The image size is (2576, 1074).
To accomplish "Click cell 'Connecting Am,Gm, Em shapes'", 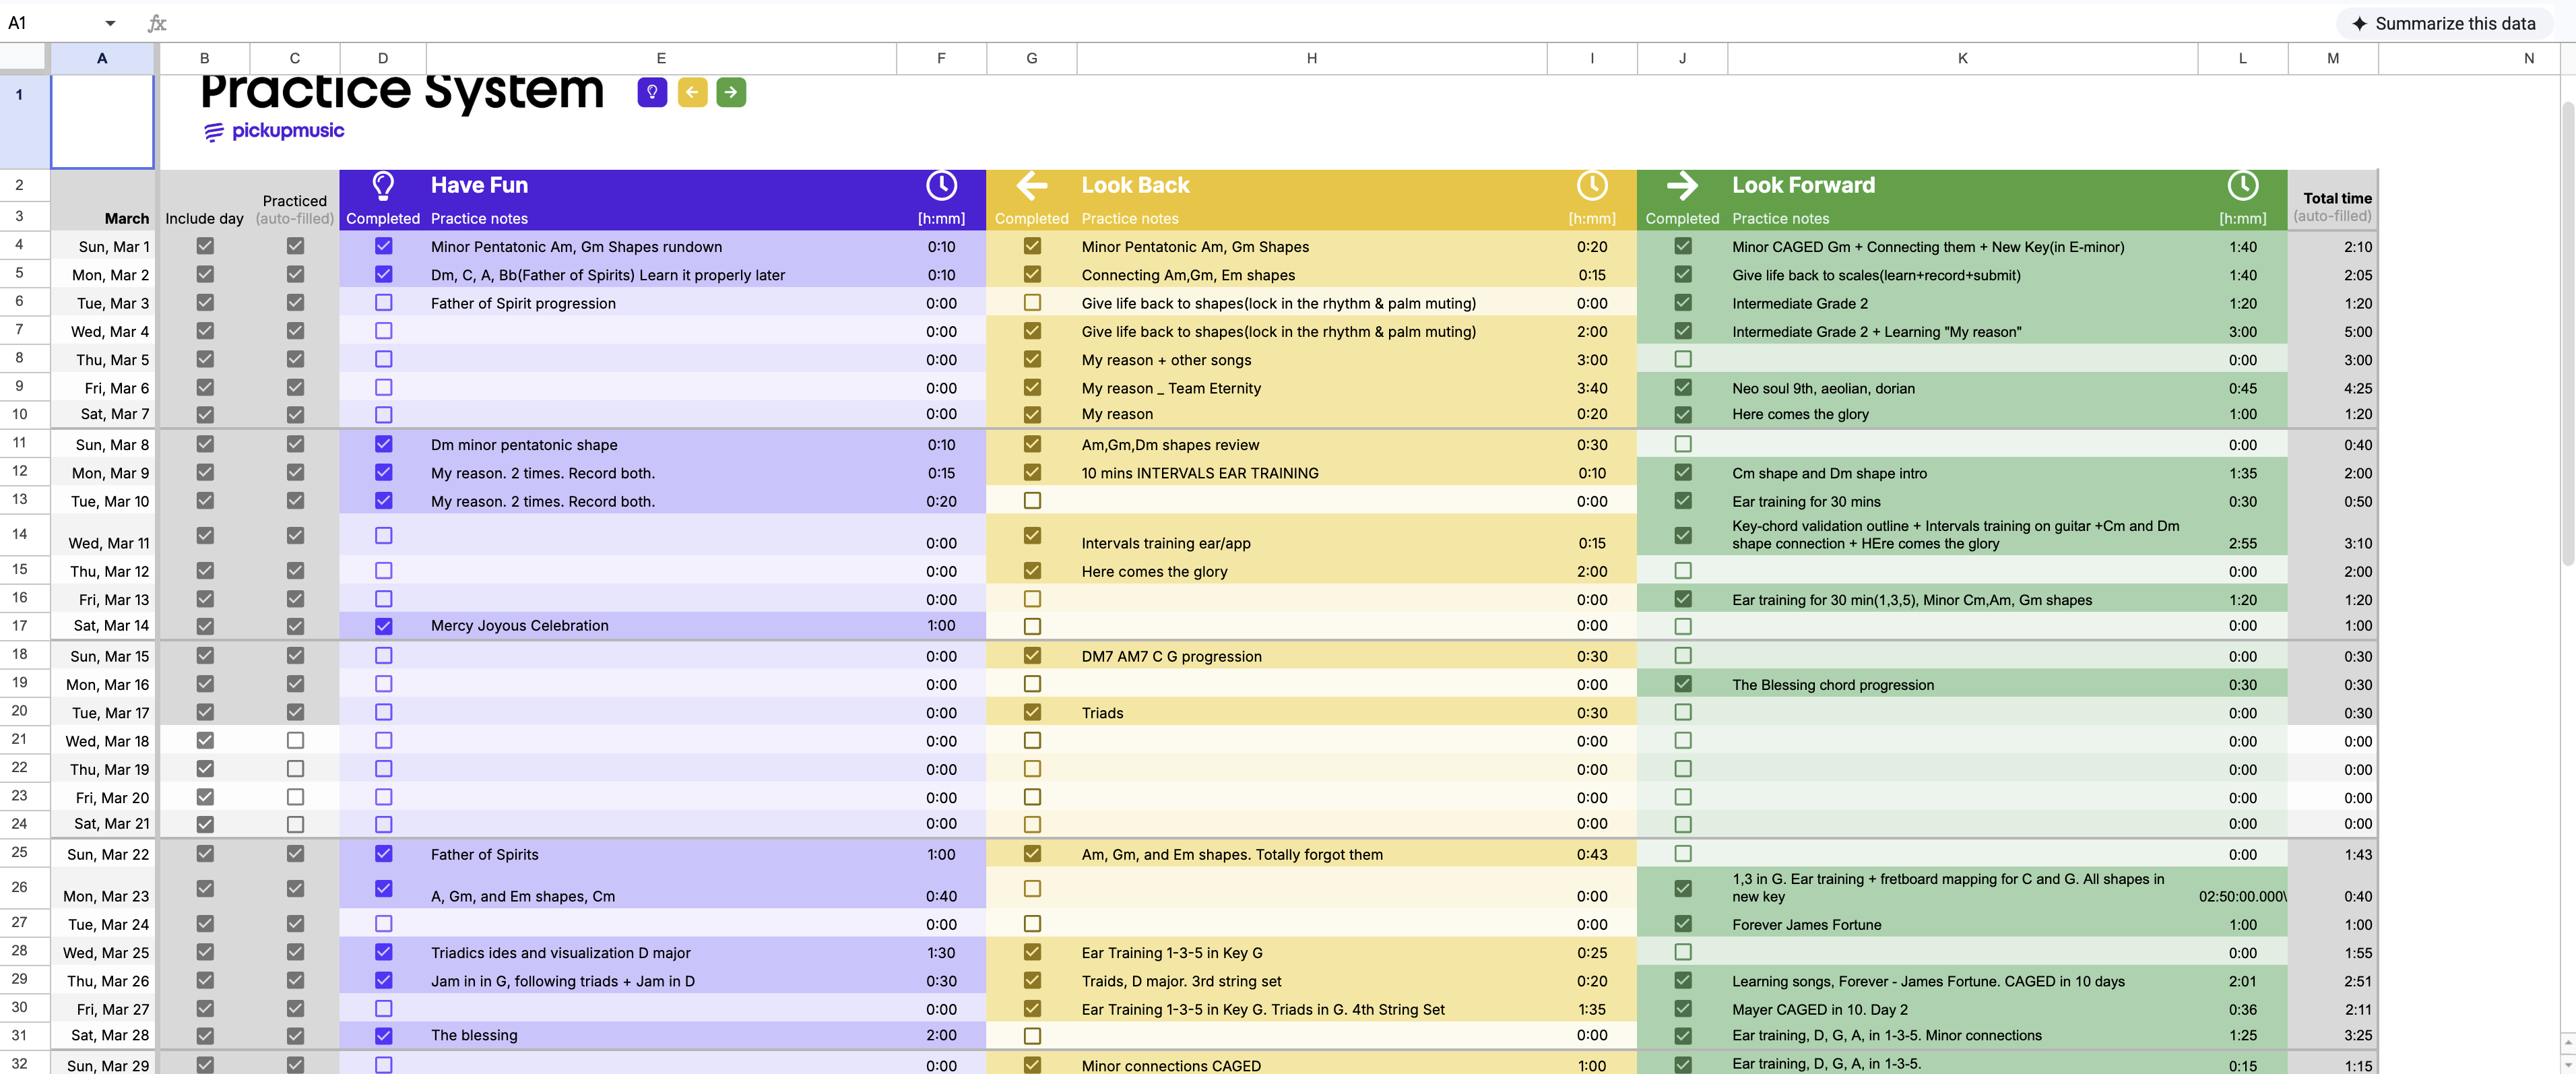I will (1311, 275).
